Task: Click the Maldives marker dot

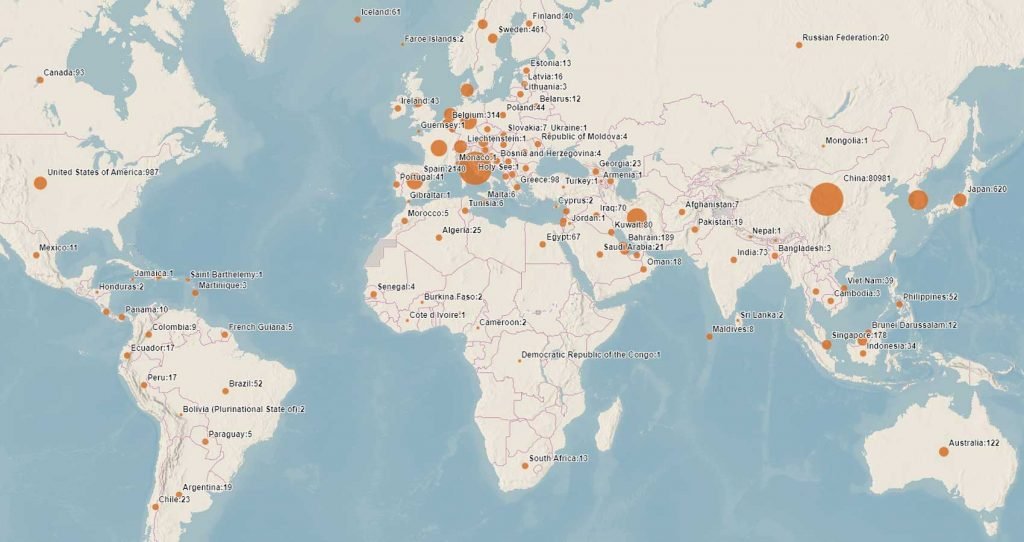Action: point(709,337)
